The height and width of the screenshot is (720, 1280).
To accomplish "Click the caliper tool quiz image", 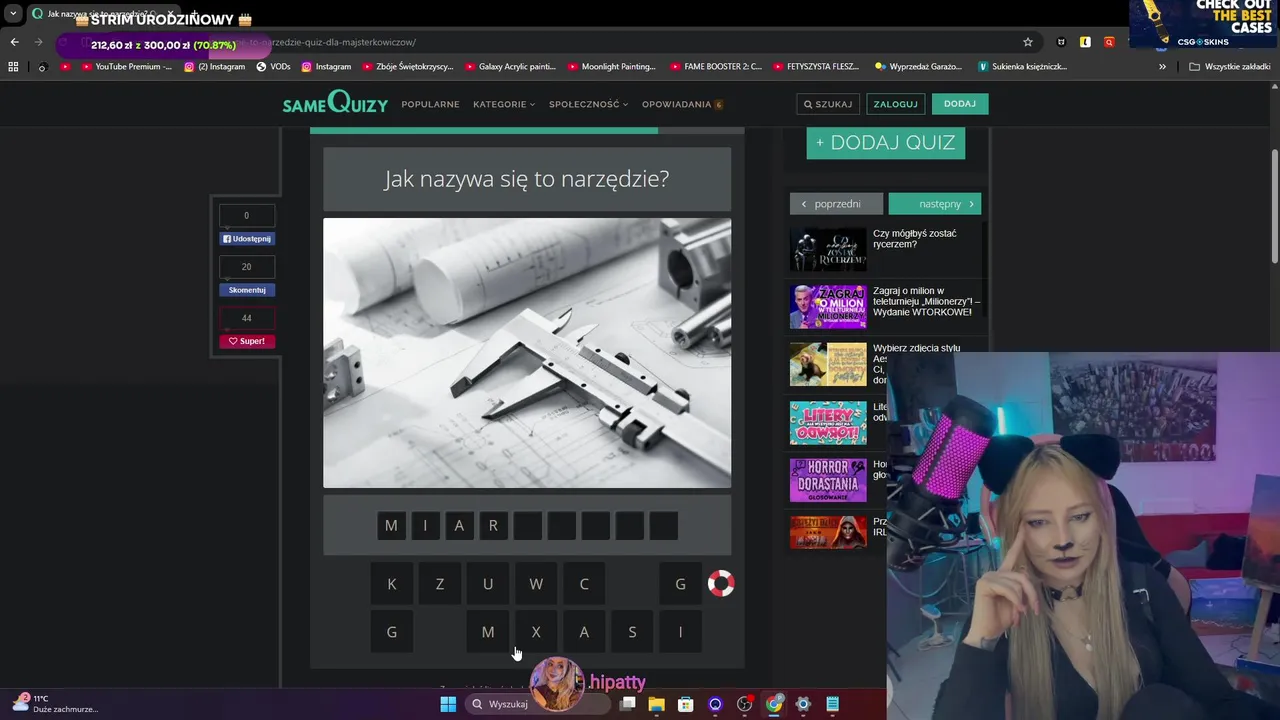I will point(527,353).
